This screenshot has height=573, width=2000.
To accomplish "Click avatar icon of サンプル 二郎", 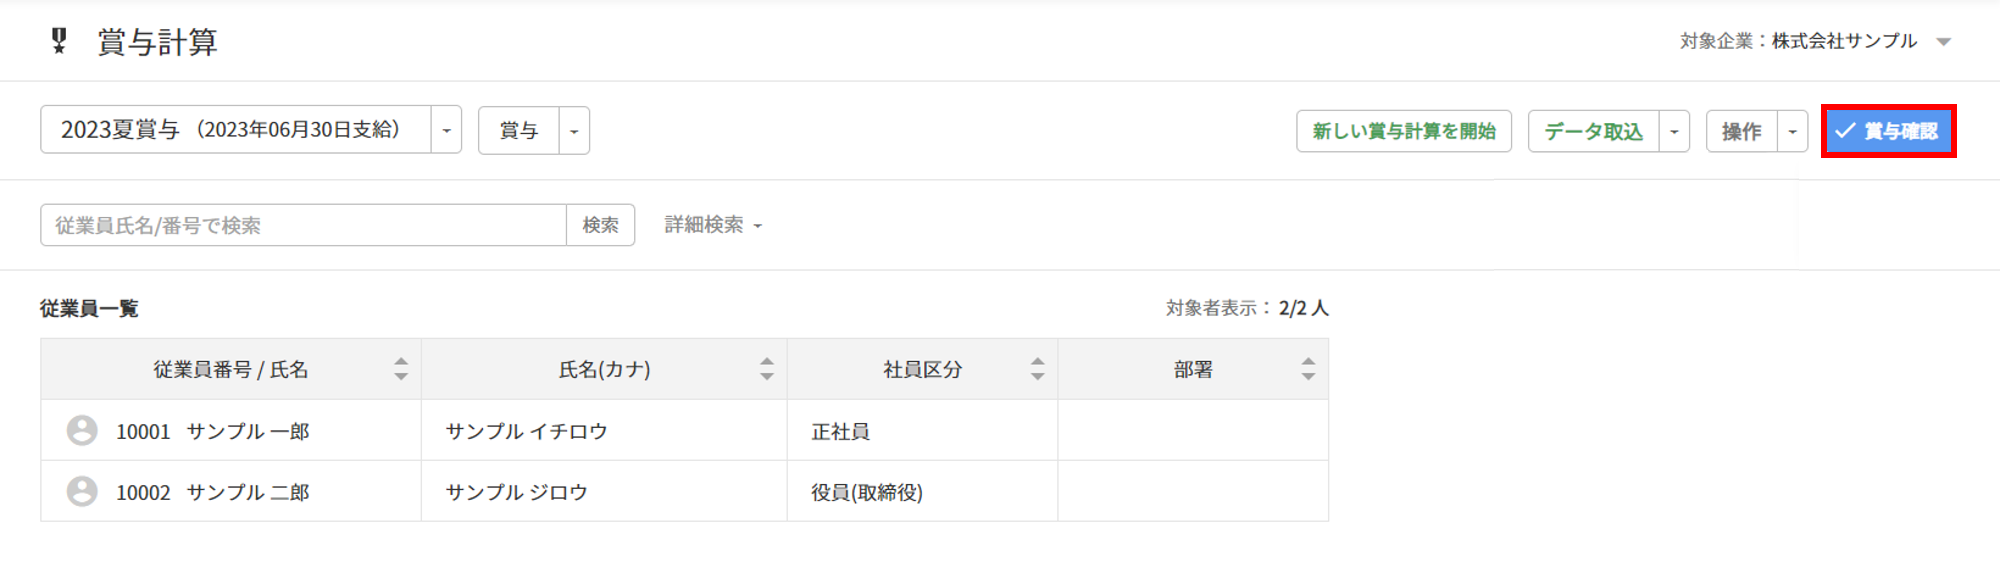I will pos(82,491).
